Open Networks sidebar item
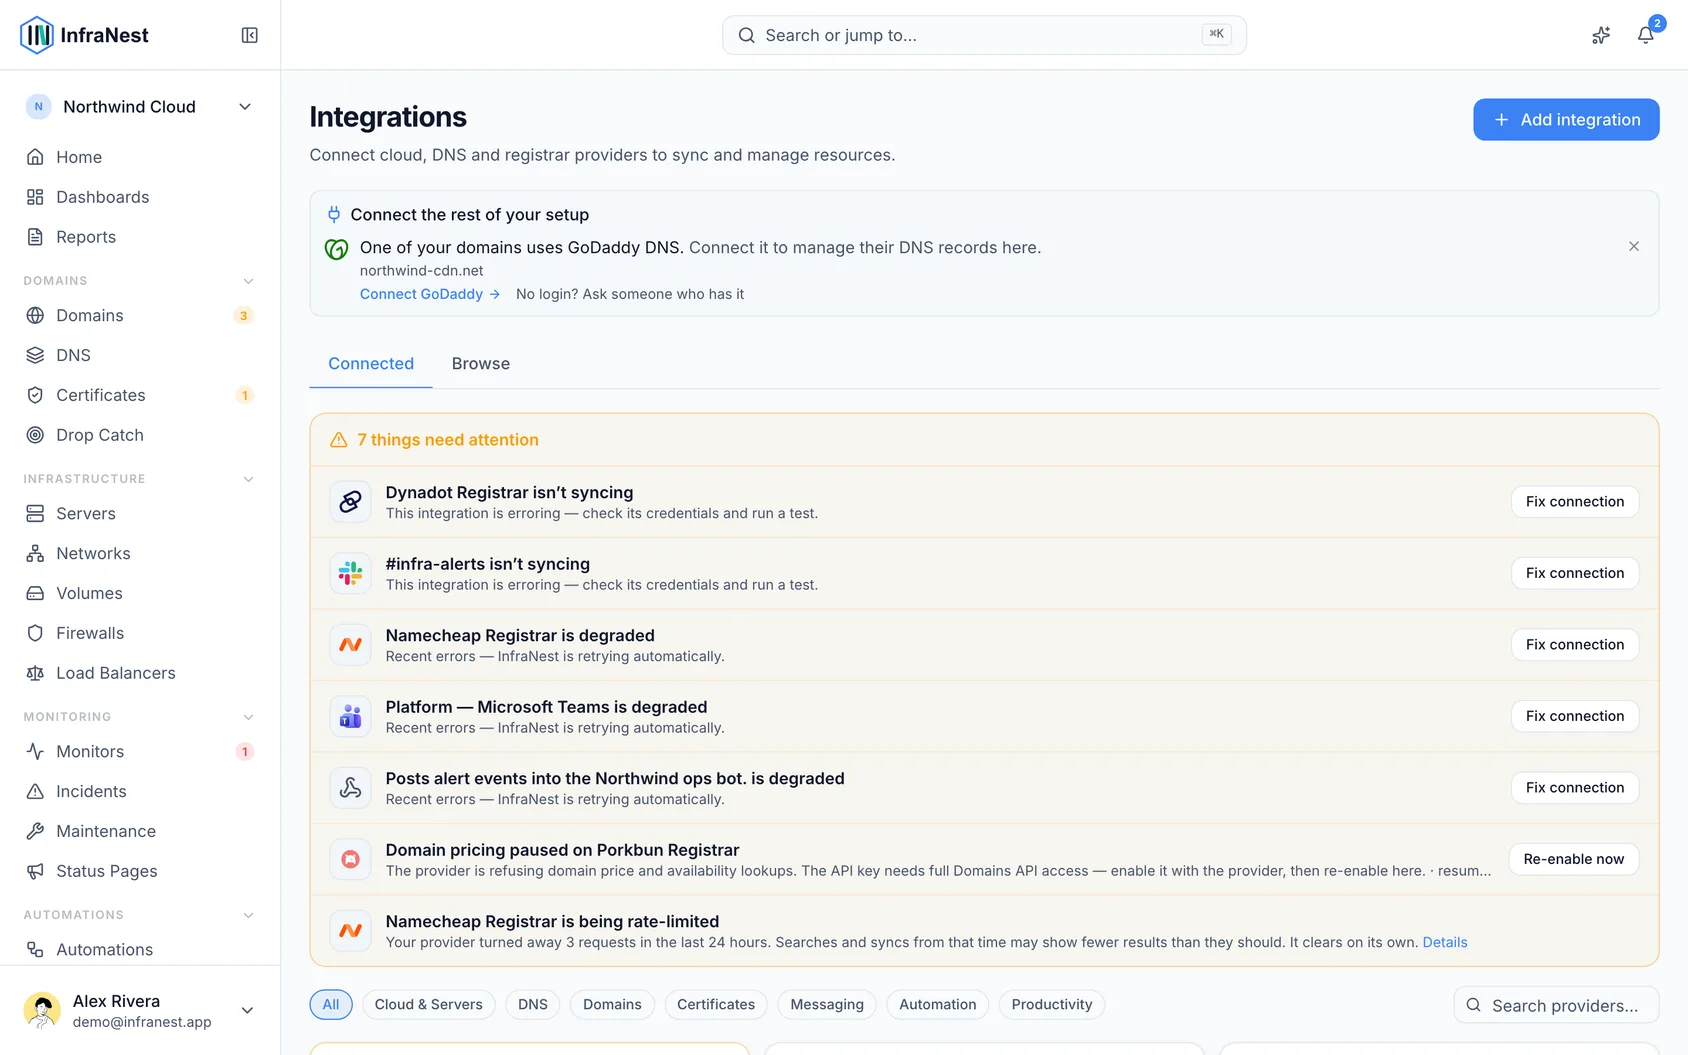The image size is (1688, 1055). pyautogui.click(x=140, y=553)
